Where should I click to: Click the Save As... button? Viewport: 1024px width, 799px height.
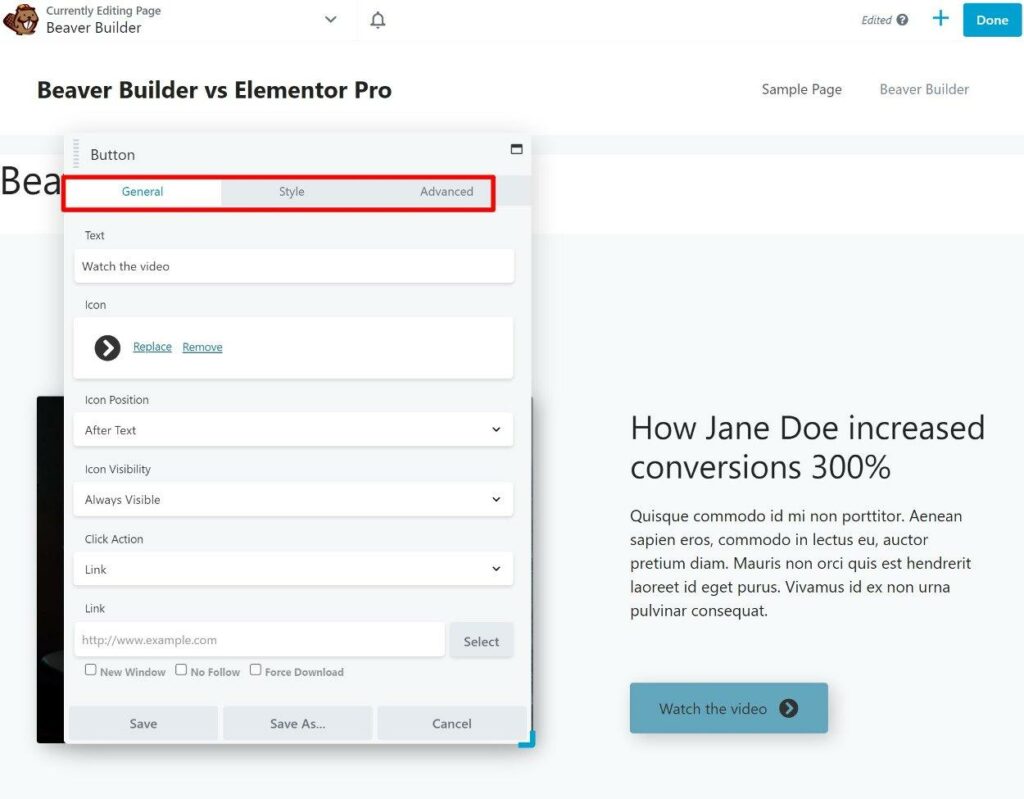298,723
